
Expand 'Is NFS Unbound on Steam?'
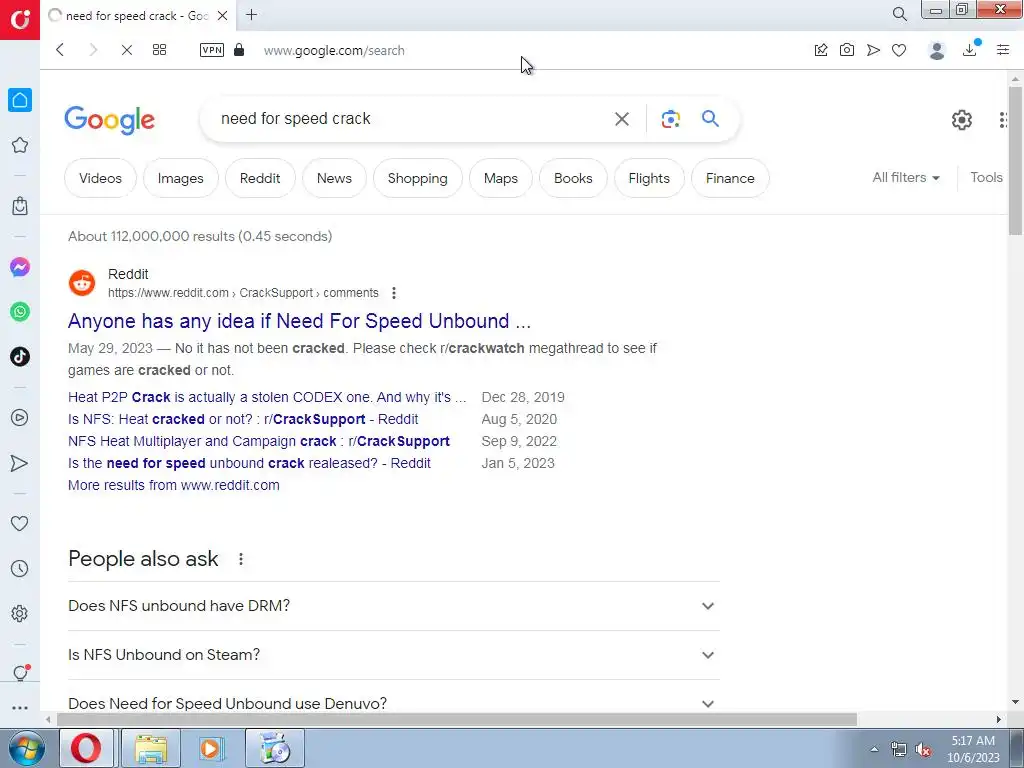394,655
